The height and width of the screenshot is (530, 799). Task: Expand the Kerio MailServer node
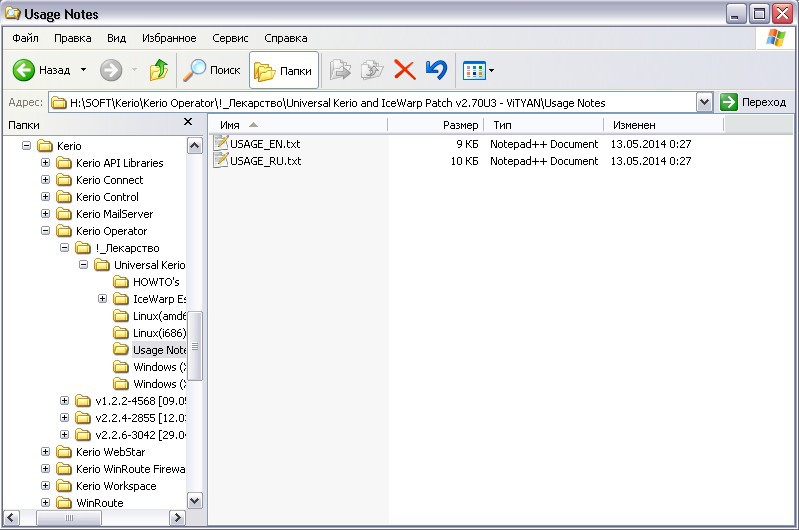(x=45, y=214)
